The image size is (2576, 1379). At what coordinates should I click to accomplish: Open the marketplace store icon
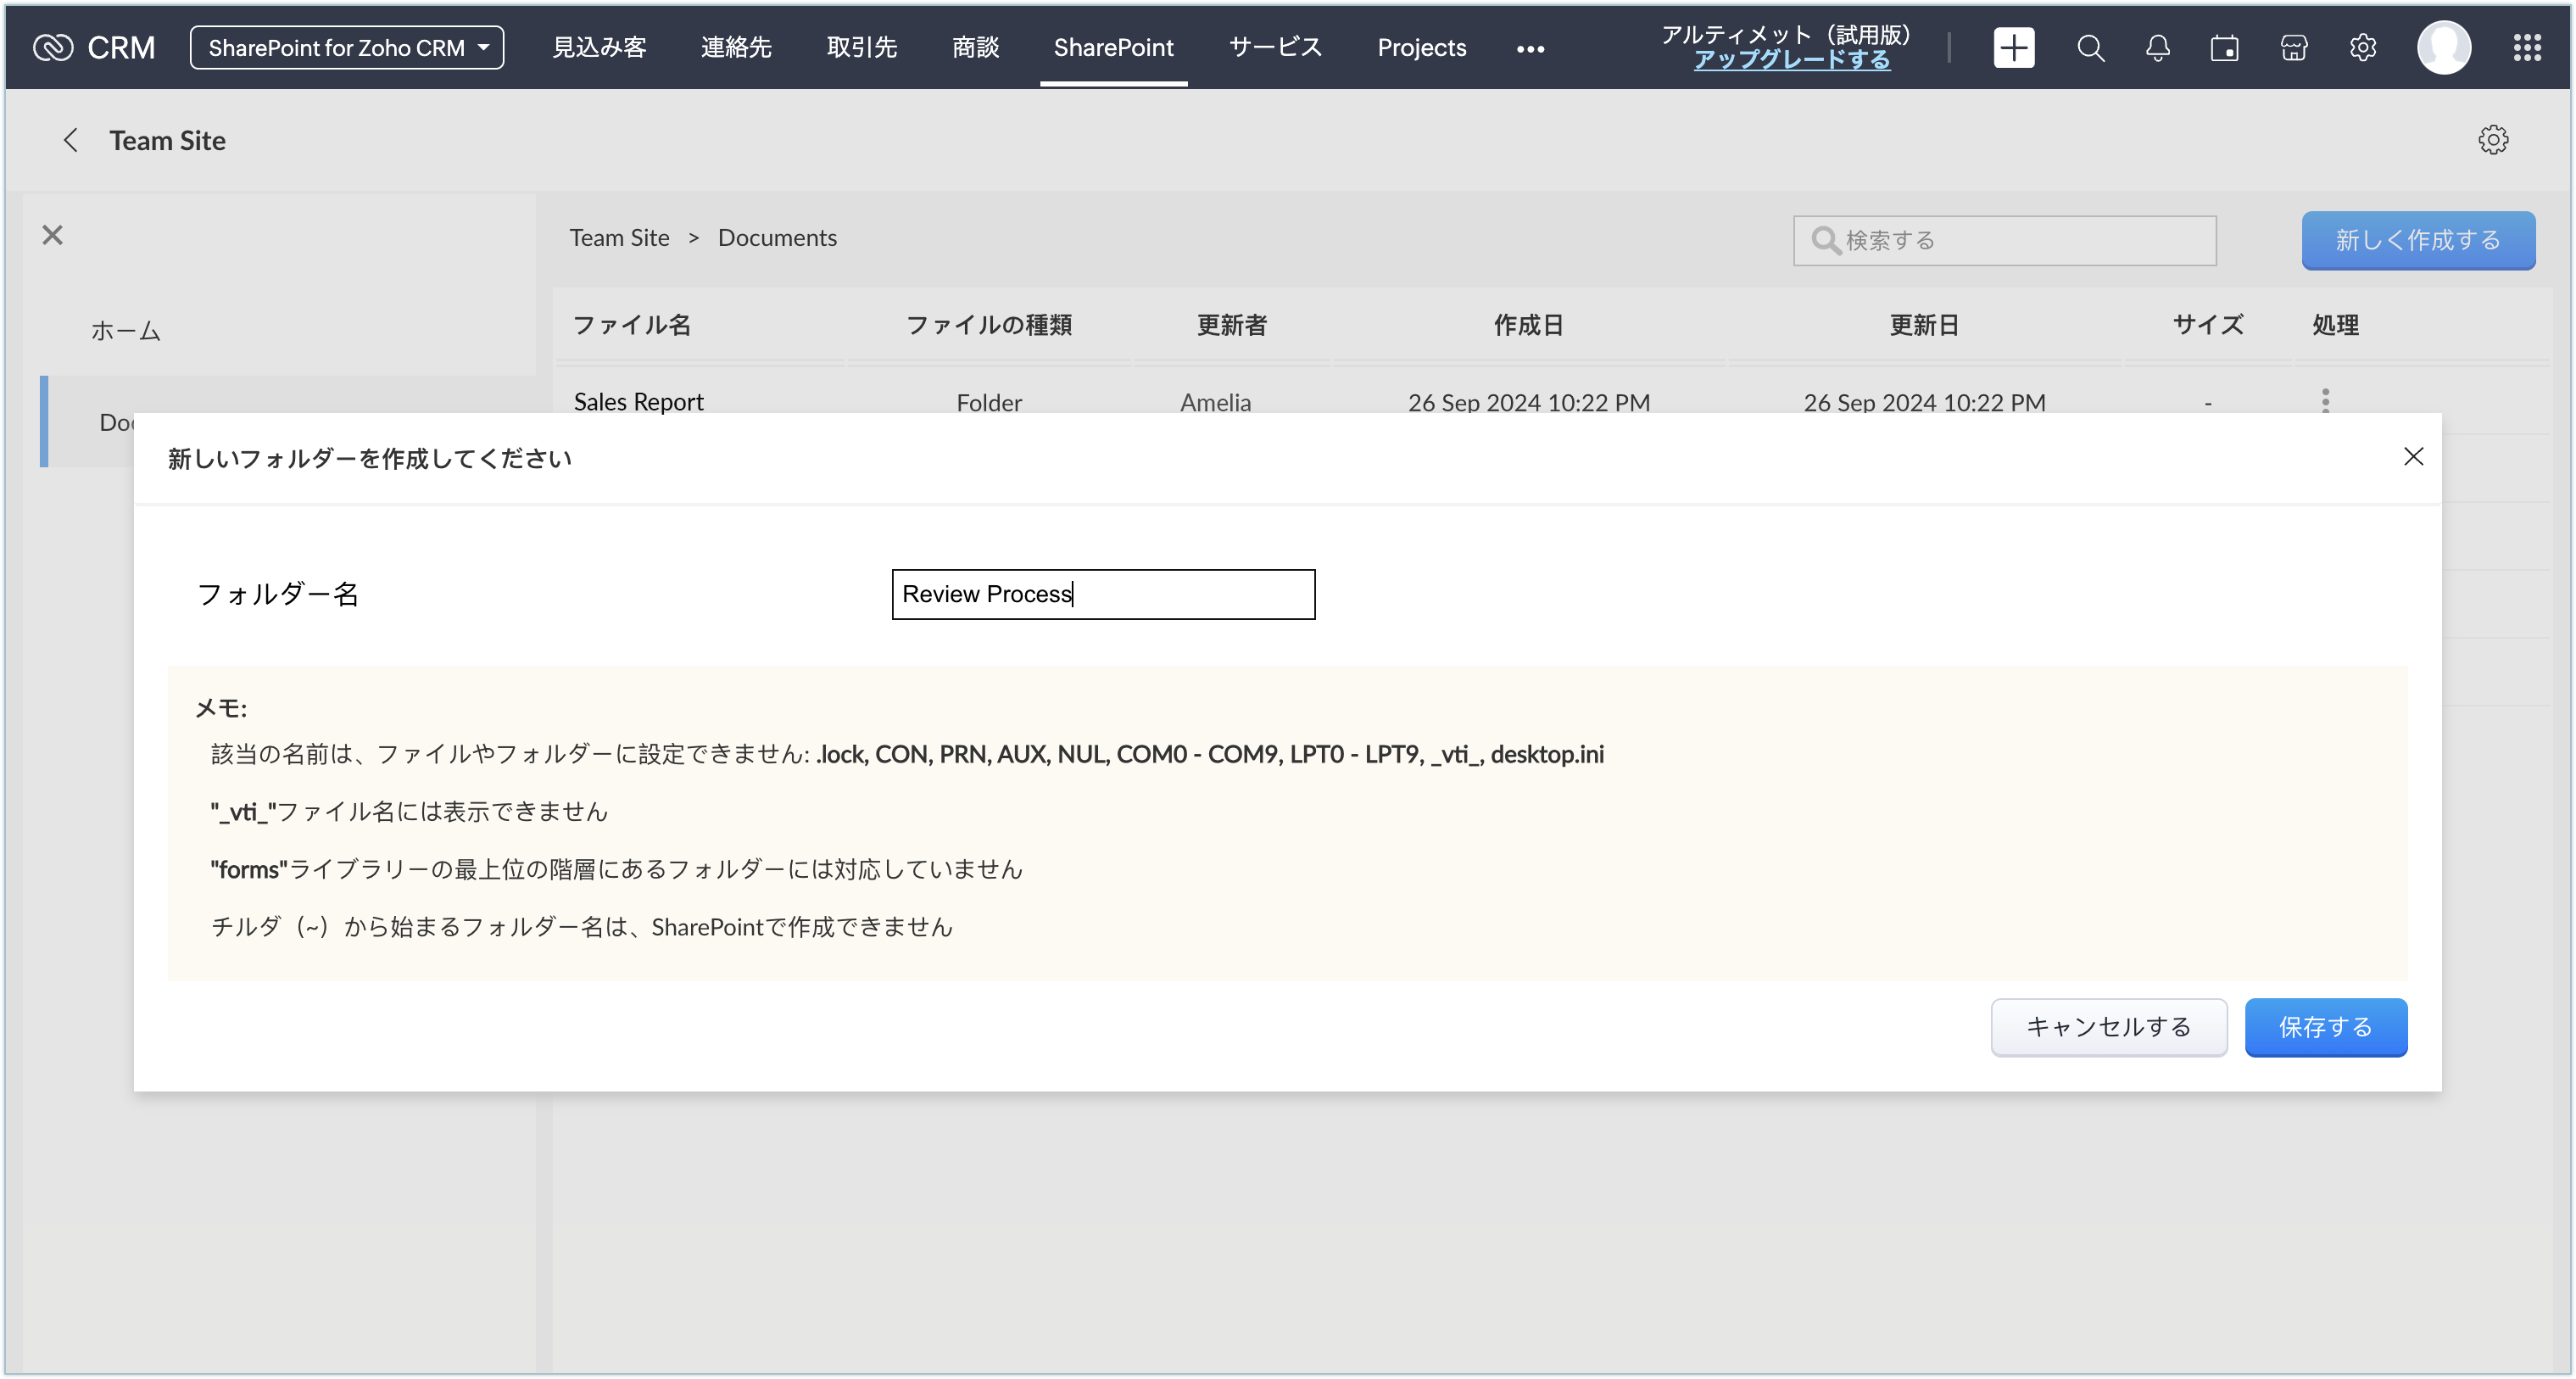tap(2294, 47)
